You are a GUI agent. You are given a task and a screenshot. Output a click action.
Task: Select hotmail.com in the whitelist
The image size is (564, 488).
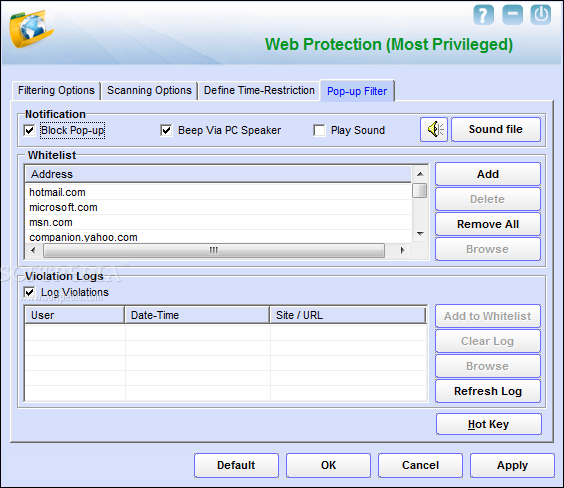click(218, 192)
